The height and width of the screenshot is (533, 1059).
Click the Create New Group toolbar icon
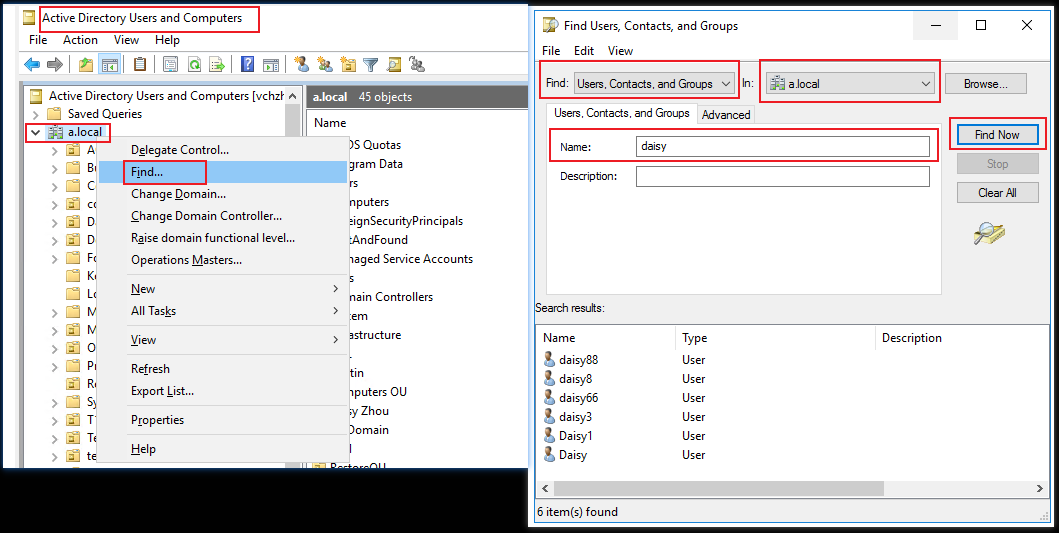pyautogui.click(x=325, y=64)
